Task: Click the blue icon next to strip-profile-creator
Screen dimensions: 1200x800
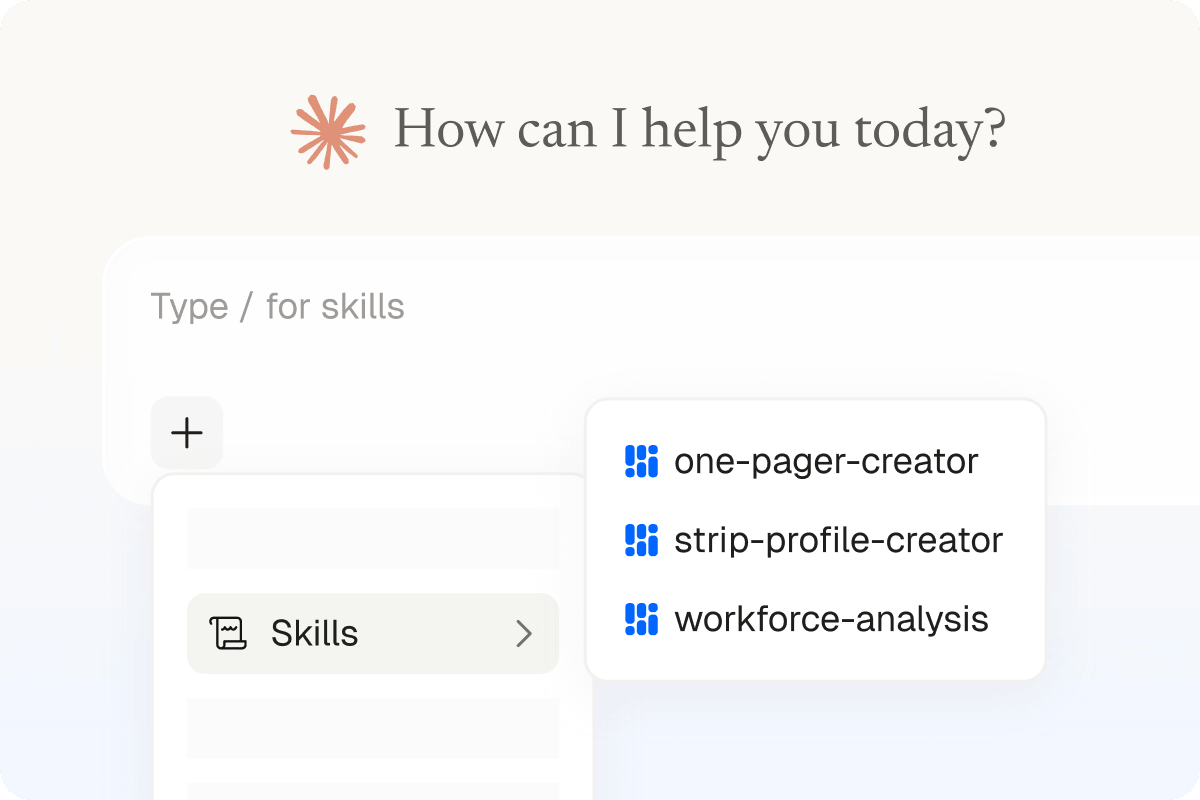Action: [x=641, y=540]
